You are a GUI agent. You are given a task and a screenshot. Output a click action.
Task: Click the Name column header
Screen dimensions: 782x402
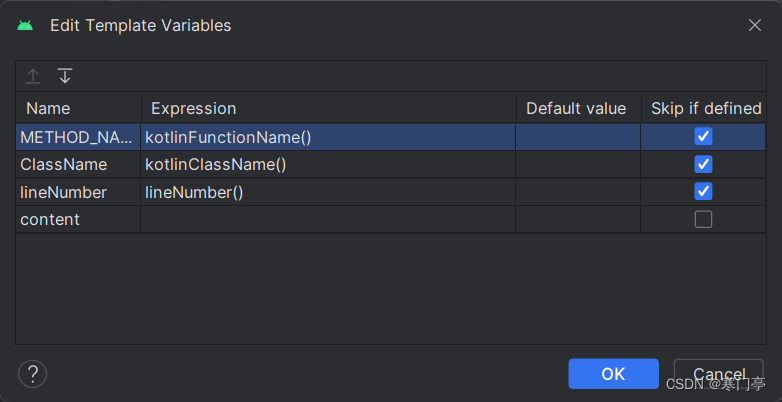48,108
